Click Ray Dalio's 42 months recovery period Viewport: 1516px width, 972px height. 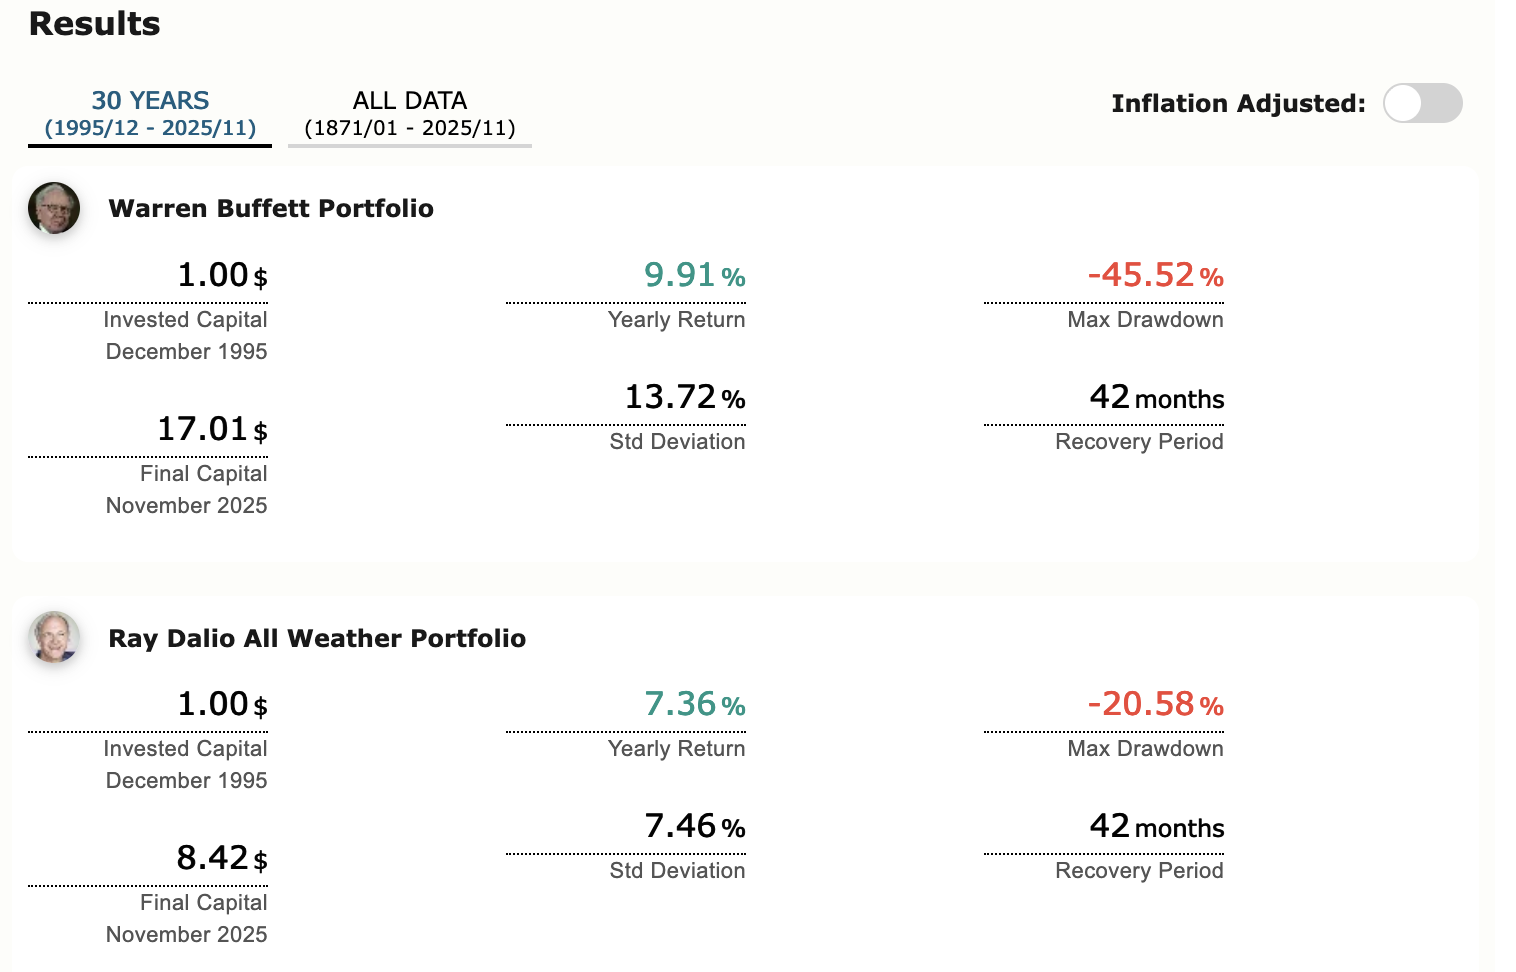tap(1156, 826)
